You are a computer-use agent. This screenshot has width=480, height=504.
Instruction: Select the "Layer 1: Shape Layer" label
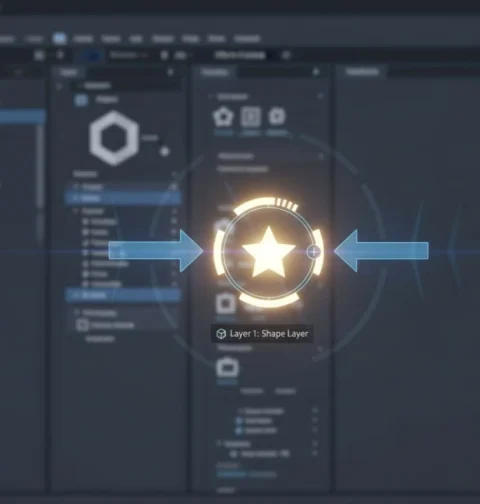click(269, 334)
